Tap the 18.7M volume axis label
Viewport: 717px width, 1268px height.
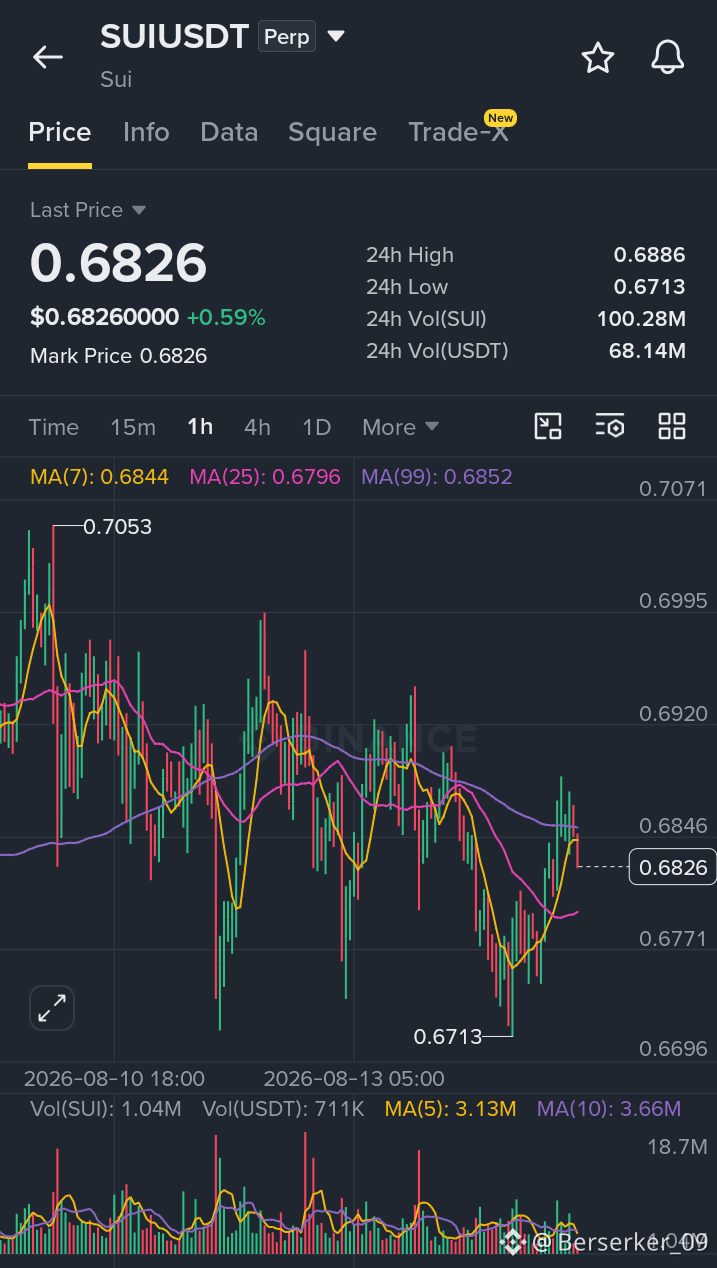click(x=677, y=1146)
